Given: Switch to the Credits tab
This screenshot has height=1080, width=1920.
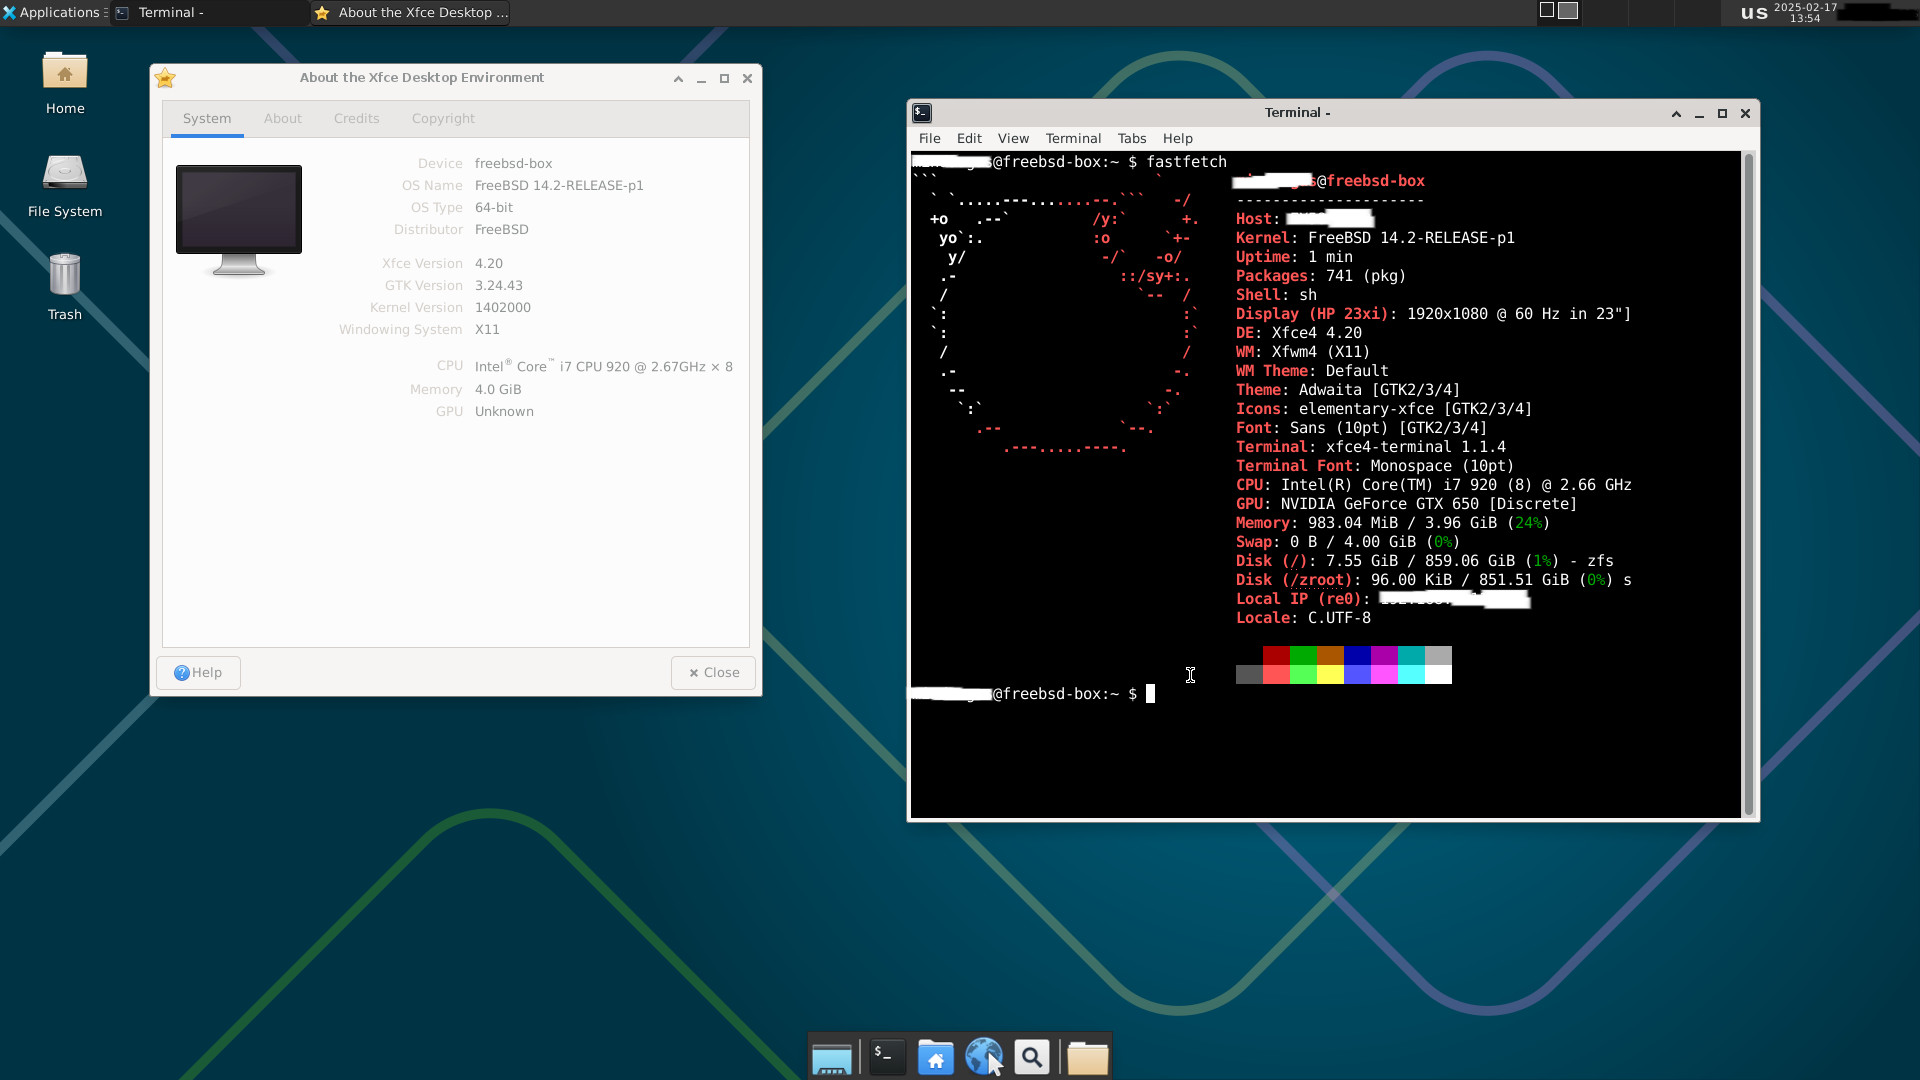Looking at the screenshot, I should tap(356, 118).
